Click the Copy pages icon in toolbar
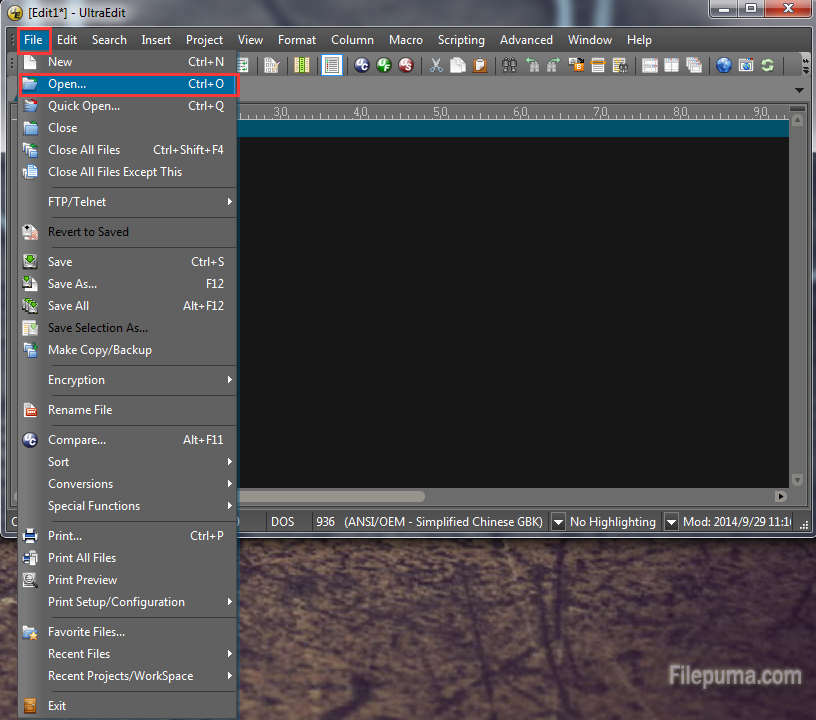Screen dimensions: 816x720 tap(458, 66)
